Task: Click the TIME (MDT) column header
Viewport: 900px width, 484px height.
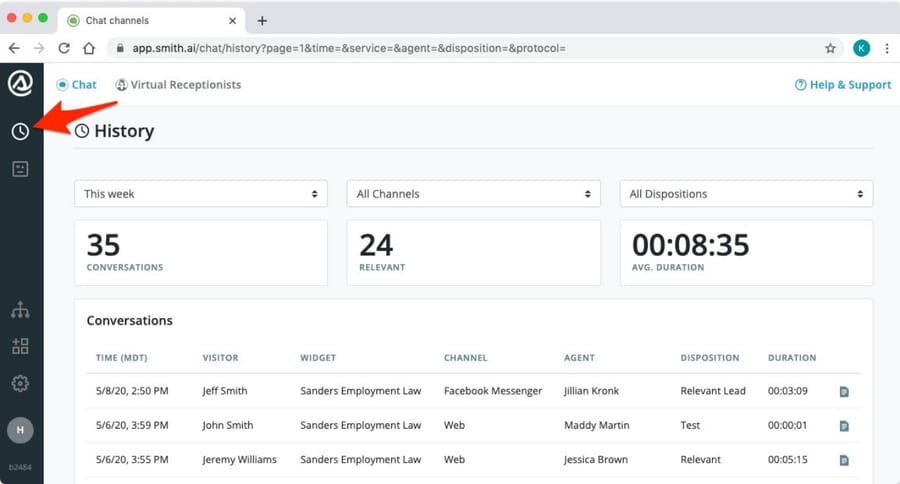Action: point(122,358)
